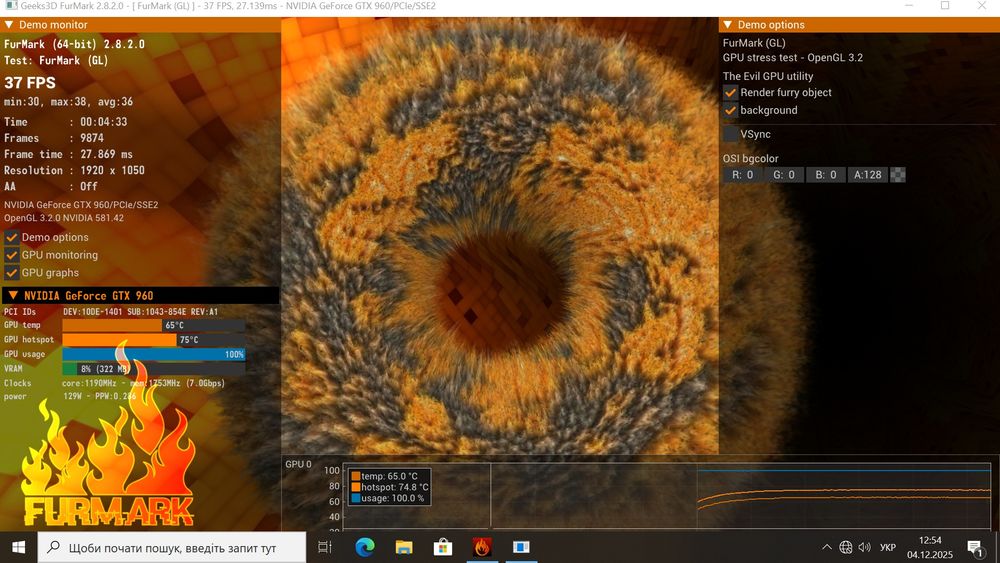Image resolution: width=1000 pixels, height=563 pixels.
Task: Click the R: 0 color value field
Action: point(742,175)
